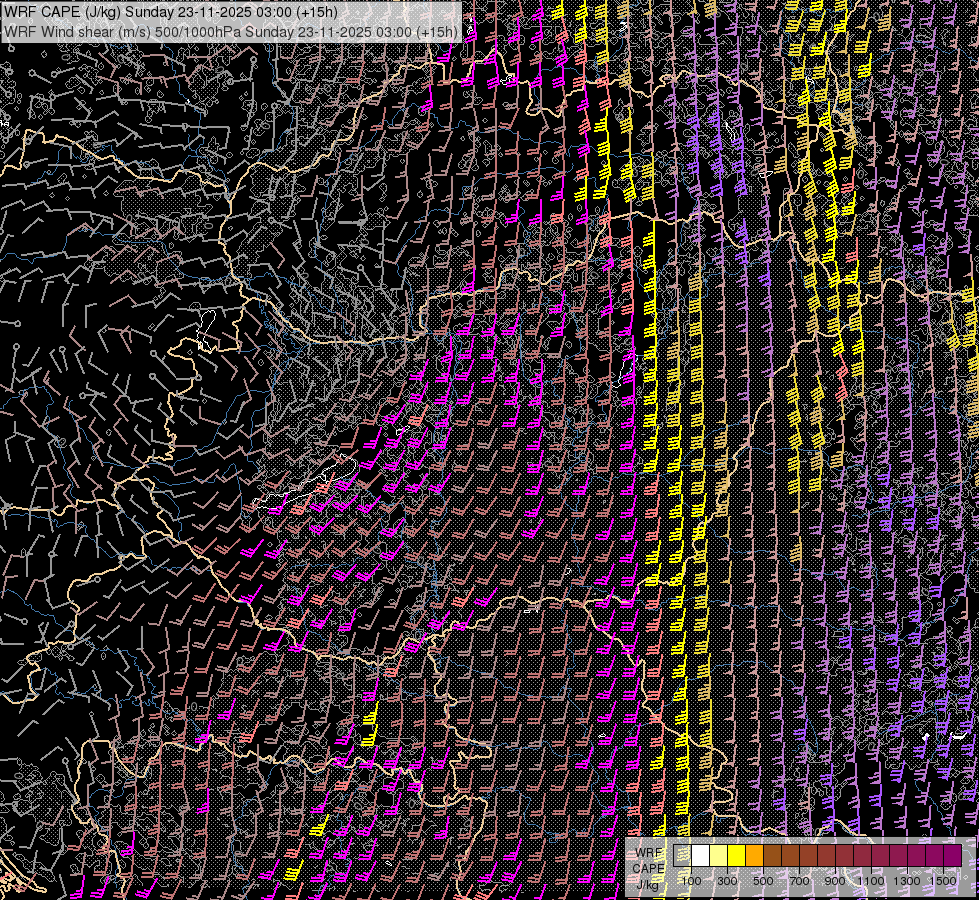Click the final purple swatch after 1500

(953, 856)
